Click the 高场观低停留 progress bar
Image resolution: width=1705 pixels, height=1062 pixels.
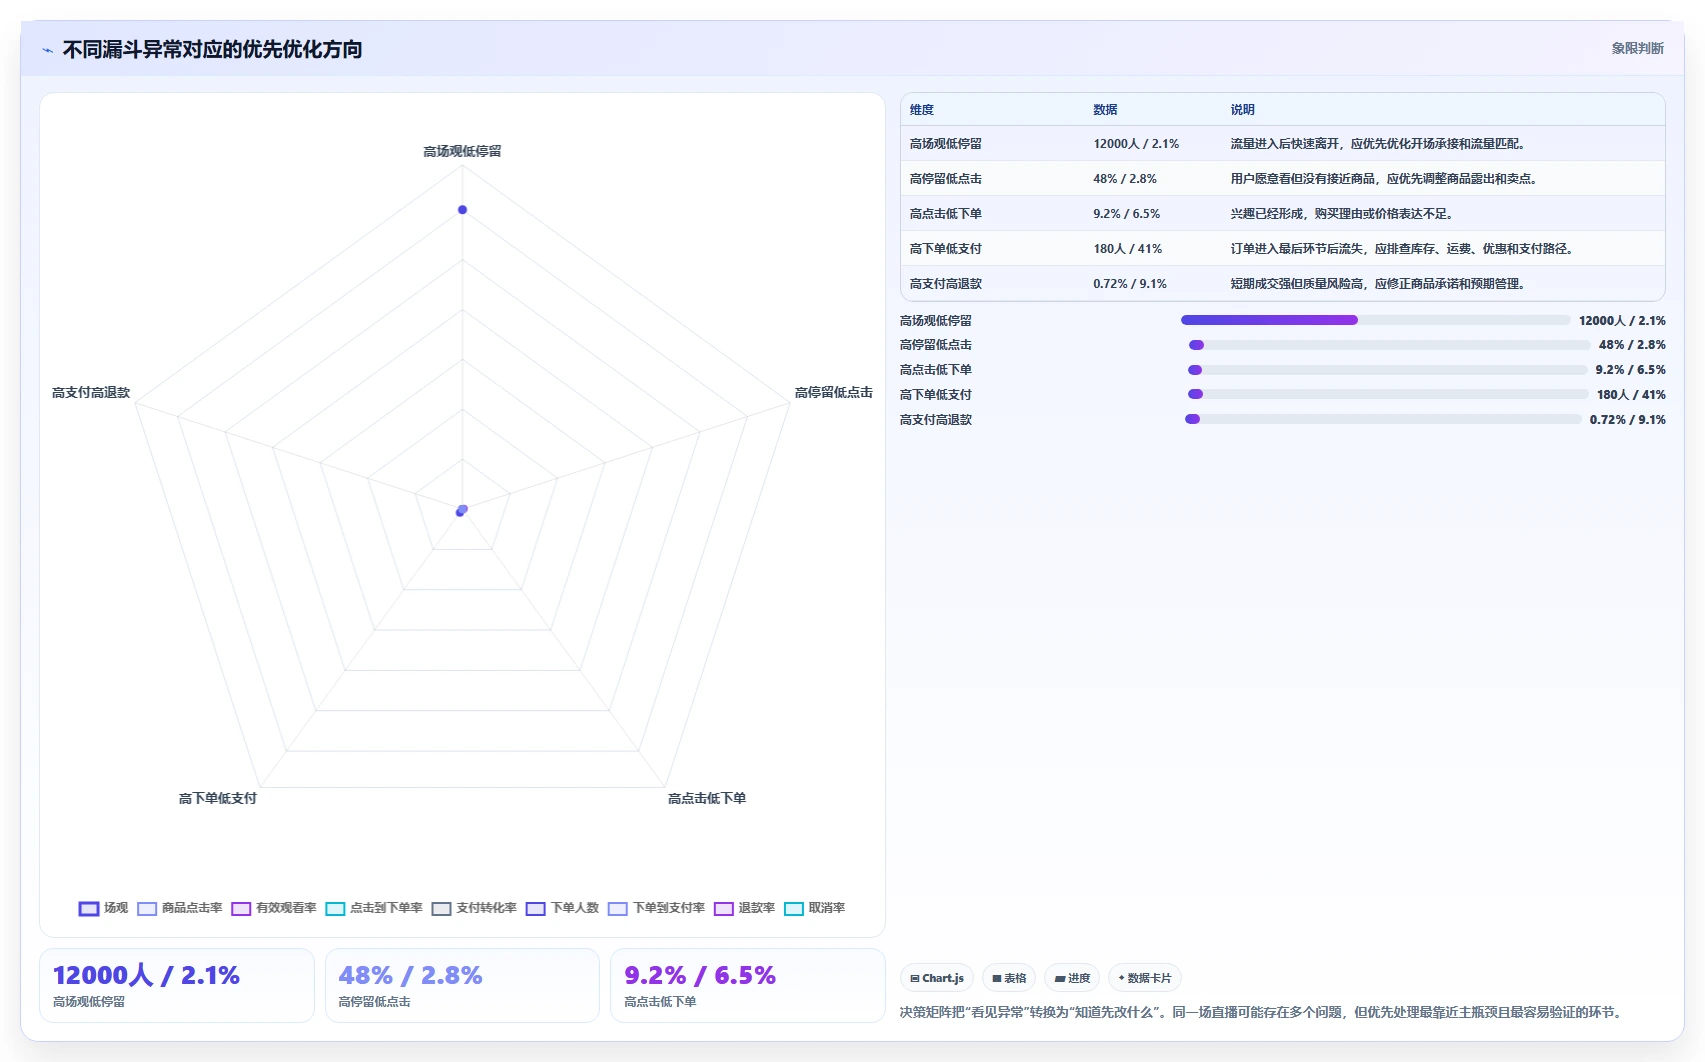1376,320
